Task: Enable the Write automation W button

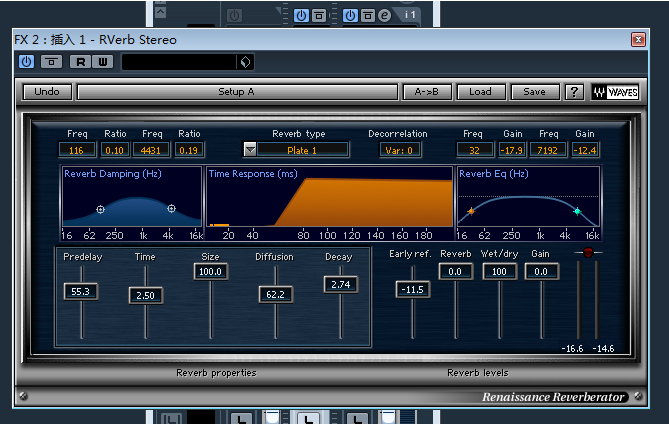Action: [101, 62]
